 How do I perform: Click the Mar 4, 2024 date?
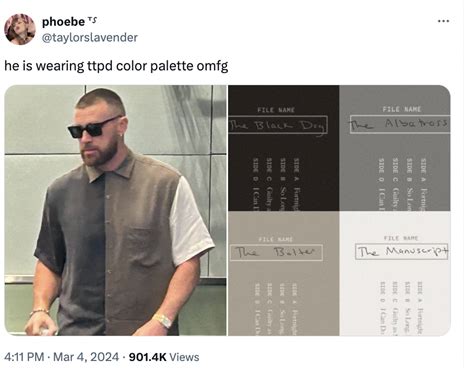(86, 357)
